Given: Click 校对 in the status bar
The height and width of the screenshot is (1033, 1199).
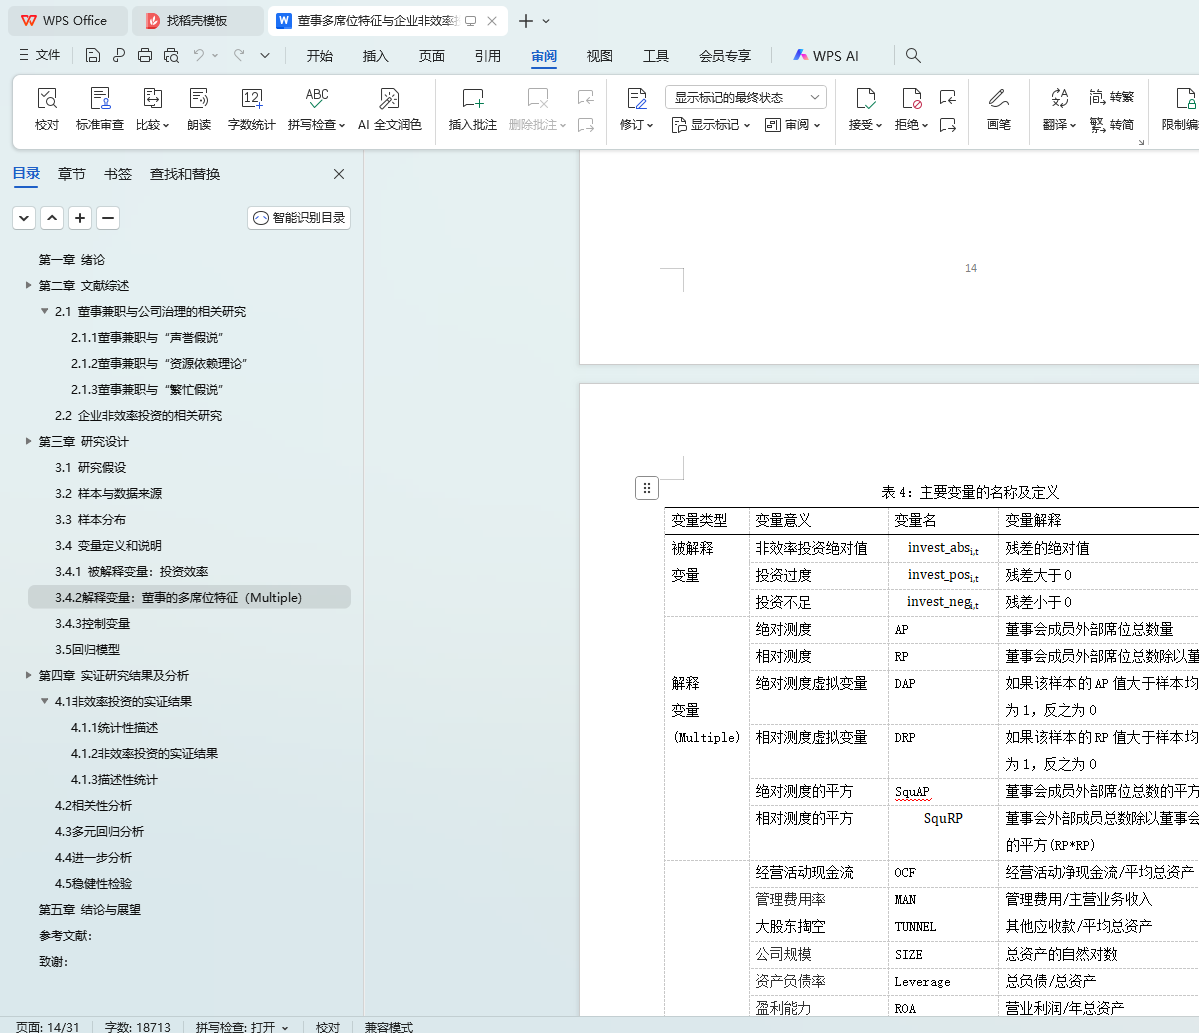Looking at the screenshot, I should pyautogui.click(x=328, y=1027).
